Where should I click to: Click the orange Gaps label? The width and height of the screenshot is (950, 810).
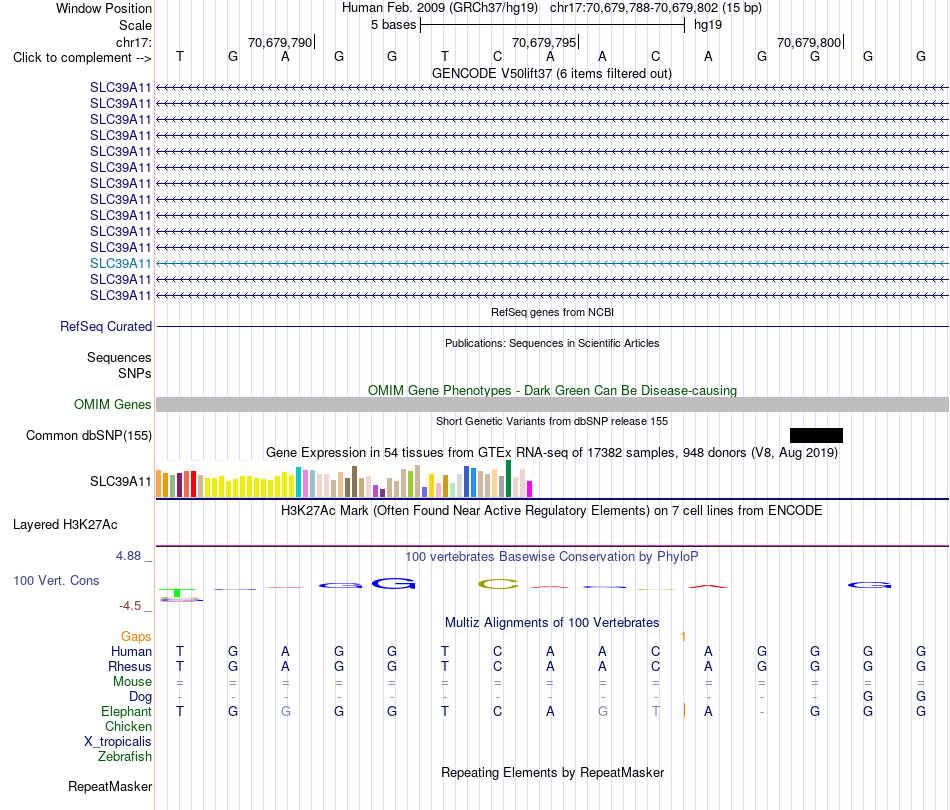pos(136,636)
